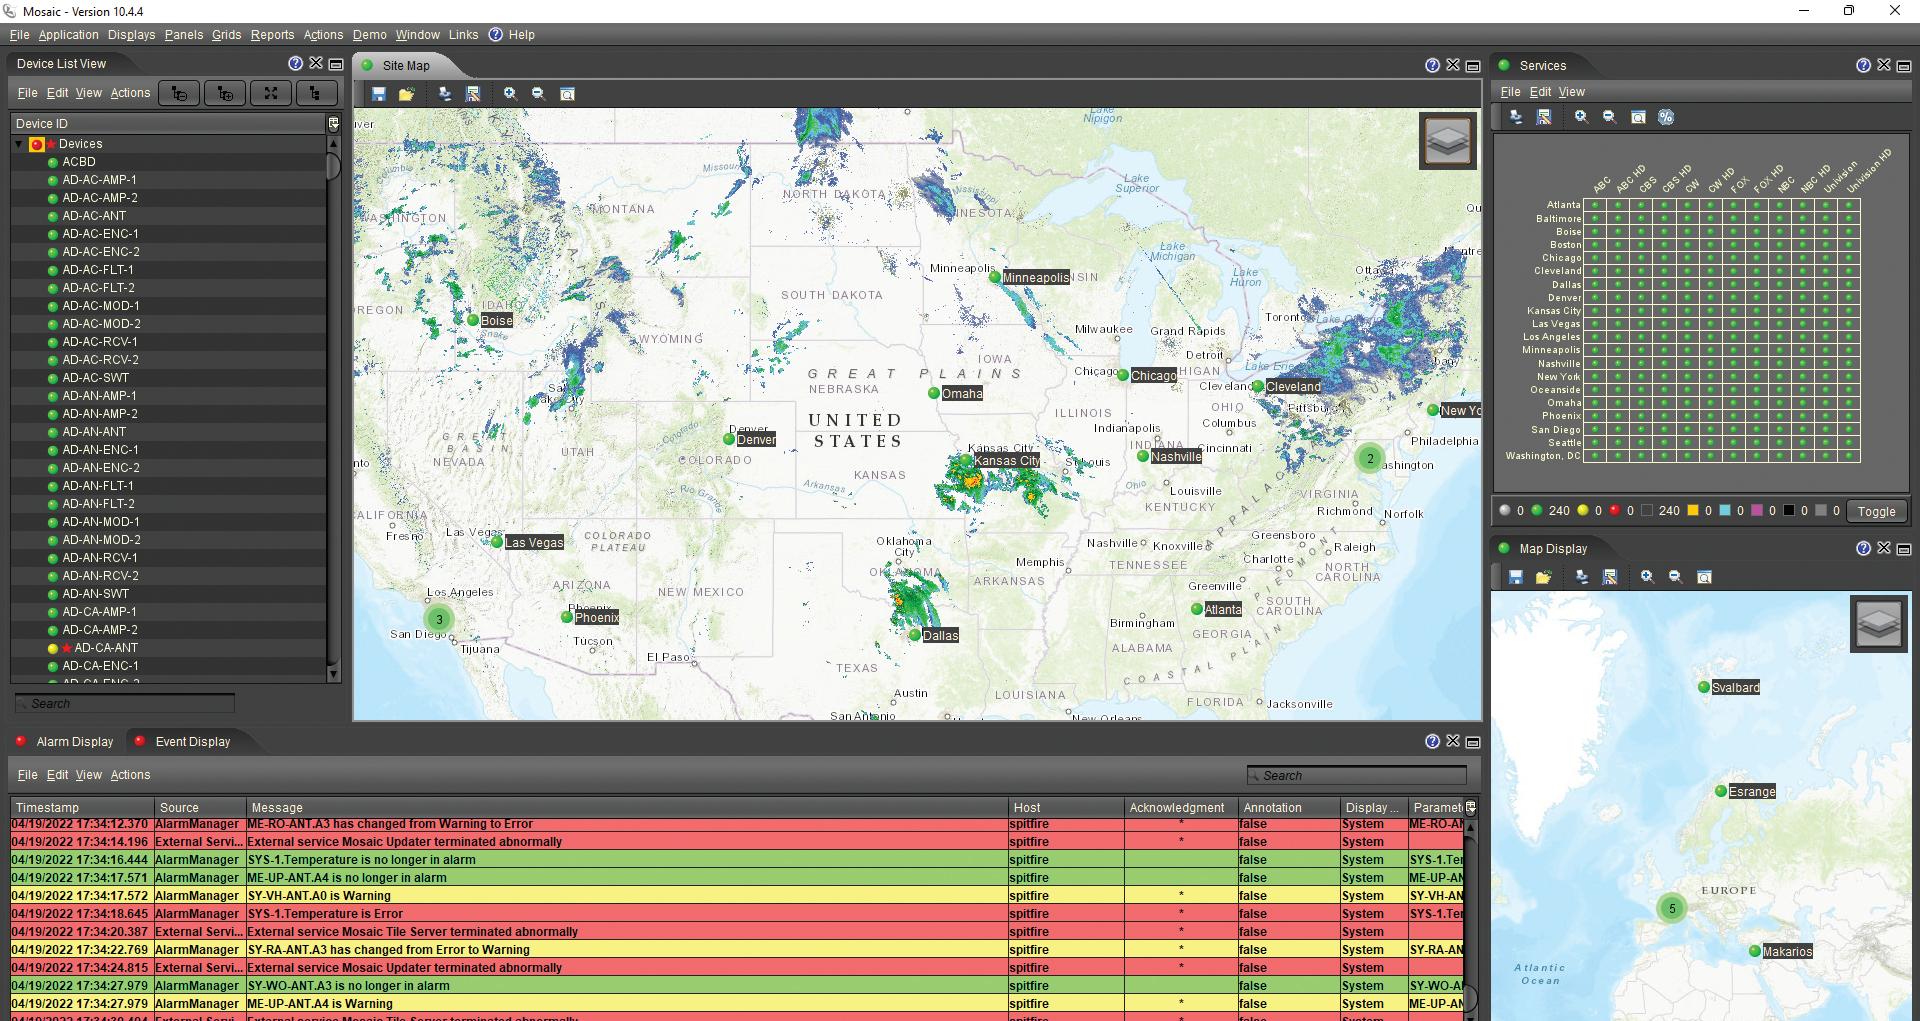
Task: Toggle yellow circle status filter in Services
Action: [x=1583, y=510]
